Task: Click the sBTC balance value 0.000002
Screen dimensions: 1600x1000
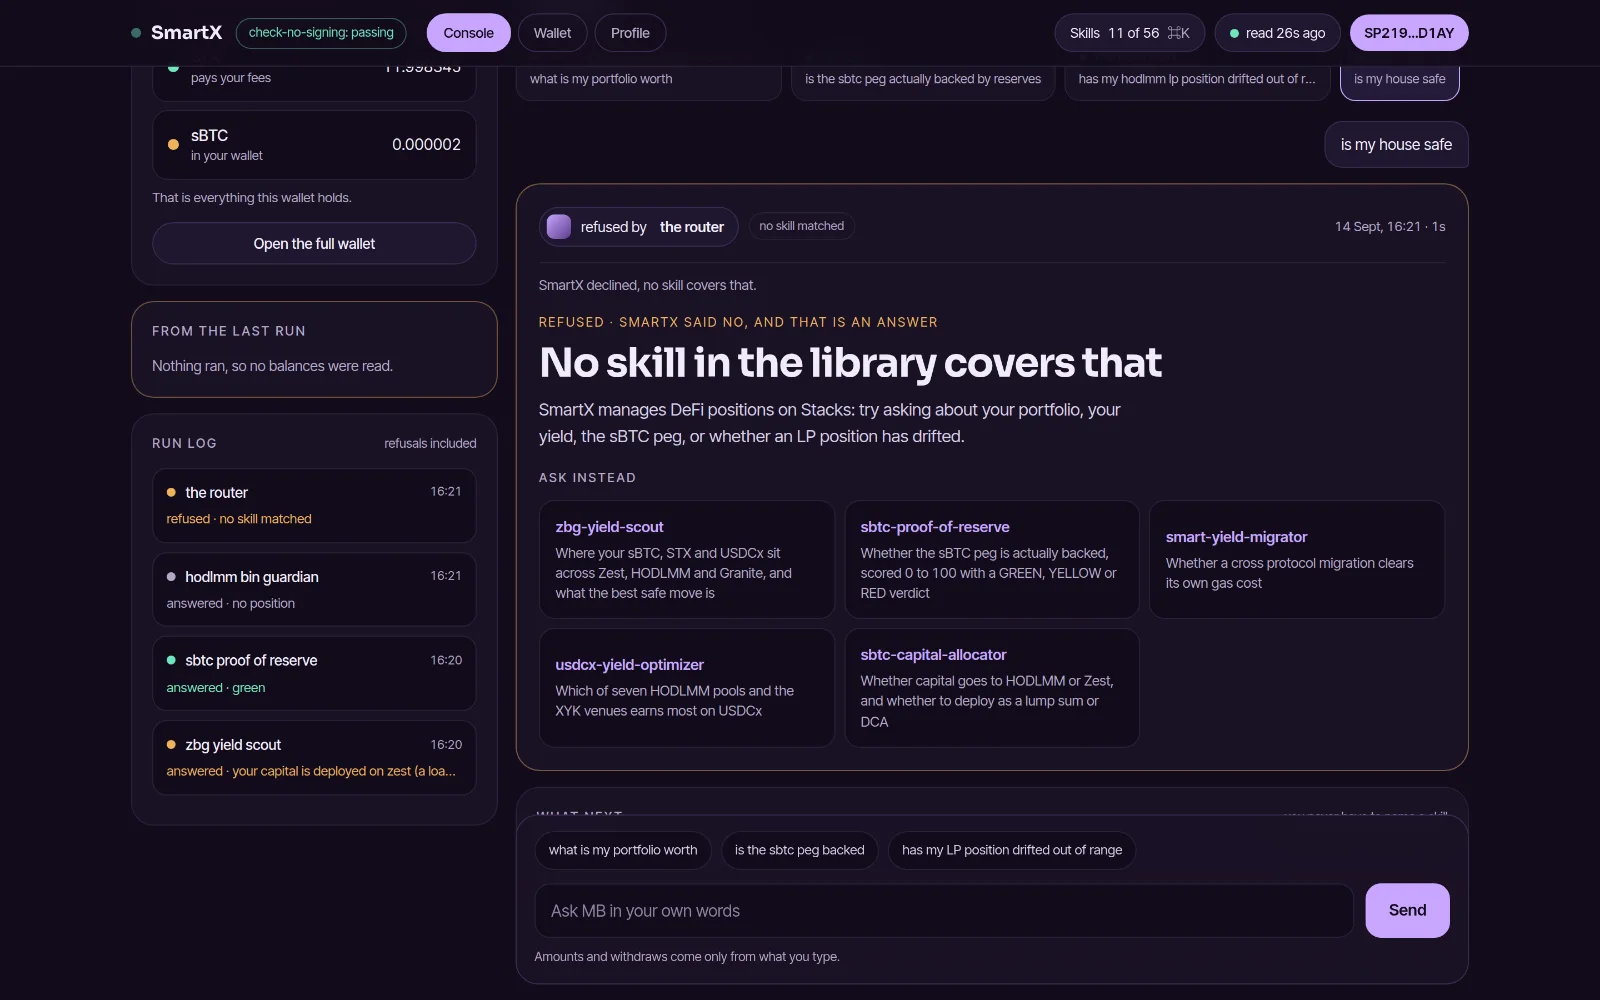Action: tap(426, 145)
